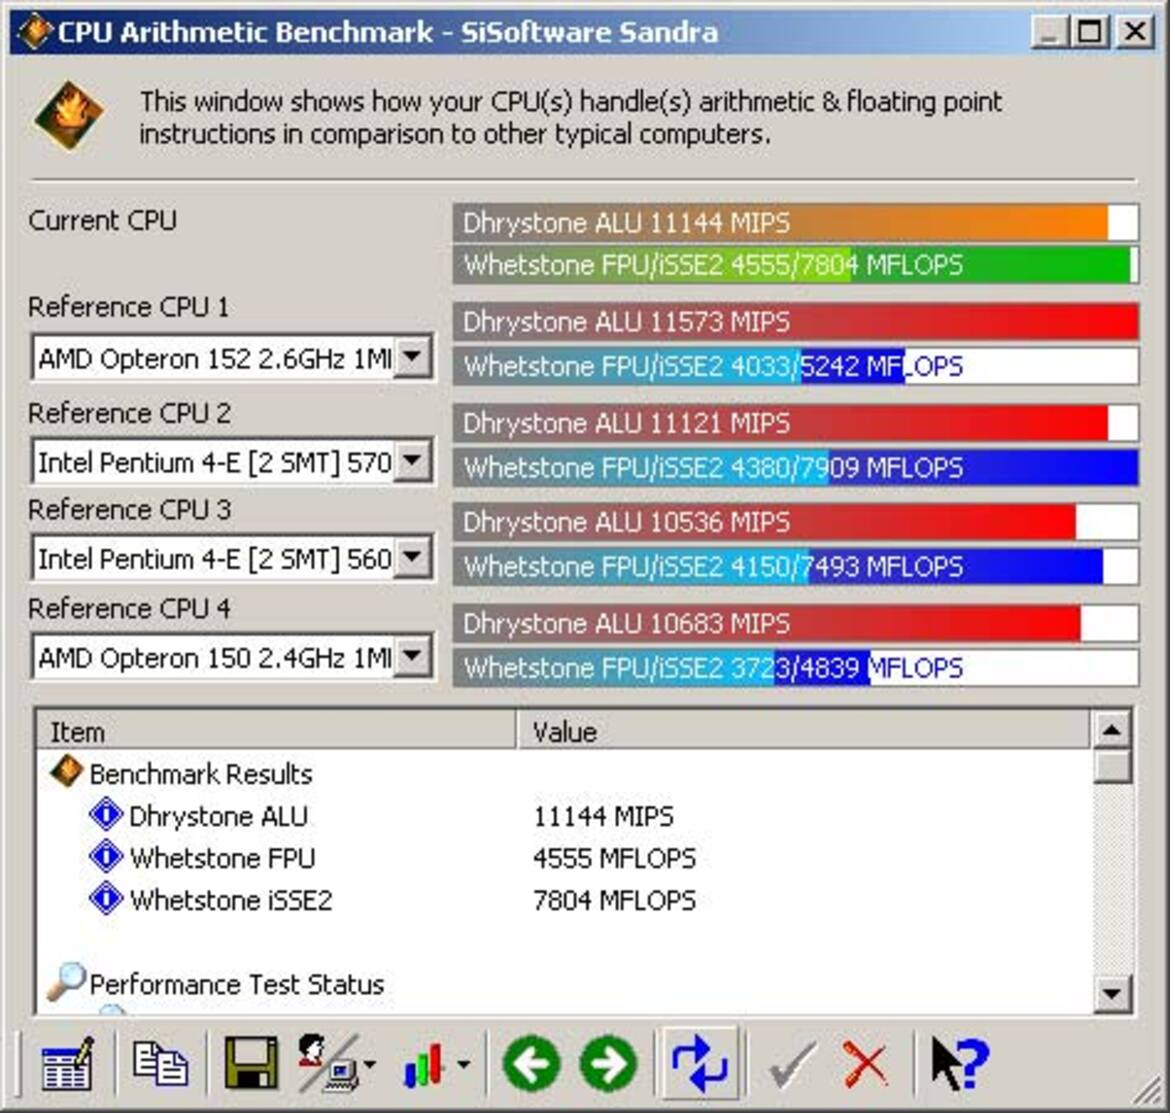Click the Current CPU label
This screenshot has height=1113, width=1170.
tap(102, 220)
